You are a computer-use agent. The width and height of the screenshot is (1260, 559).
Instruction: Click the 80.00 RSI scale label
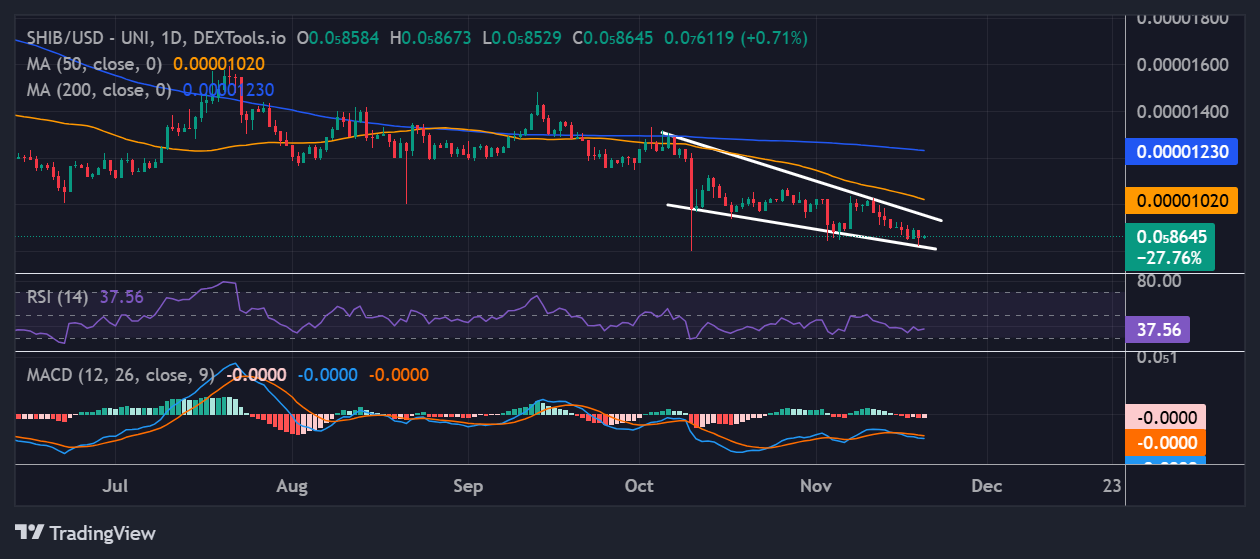point(1159,281)
